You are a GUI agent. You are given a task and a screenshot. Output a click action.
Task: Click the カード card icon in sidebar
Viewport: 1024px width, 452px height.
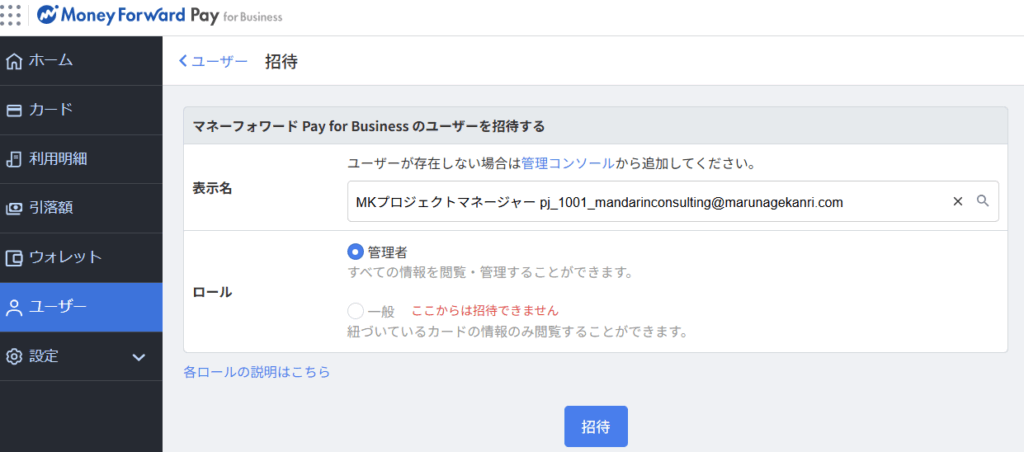[14, 110]
